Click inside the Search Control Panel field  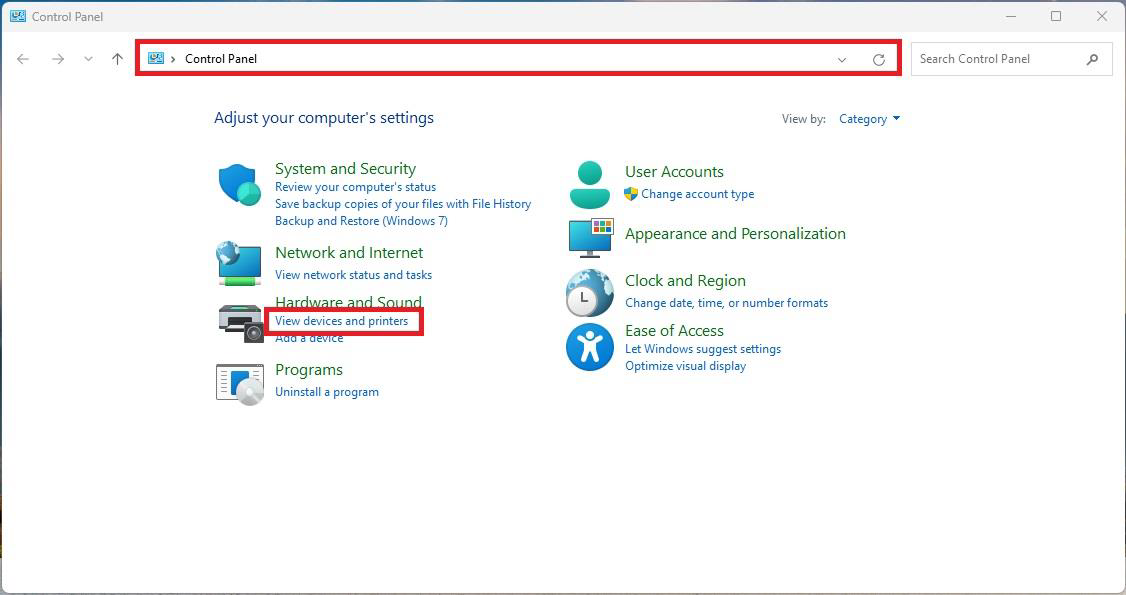pyautogui.click(x=995, y=59)
